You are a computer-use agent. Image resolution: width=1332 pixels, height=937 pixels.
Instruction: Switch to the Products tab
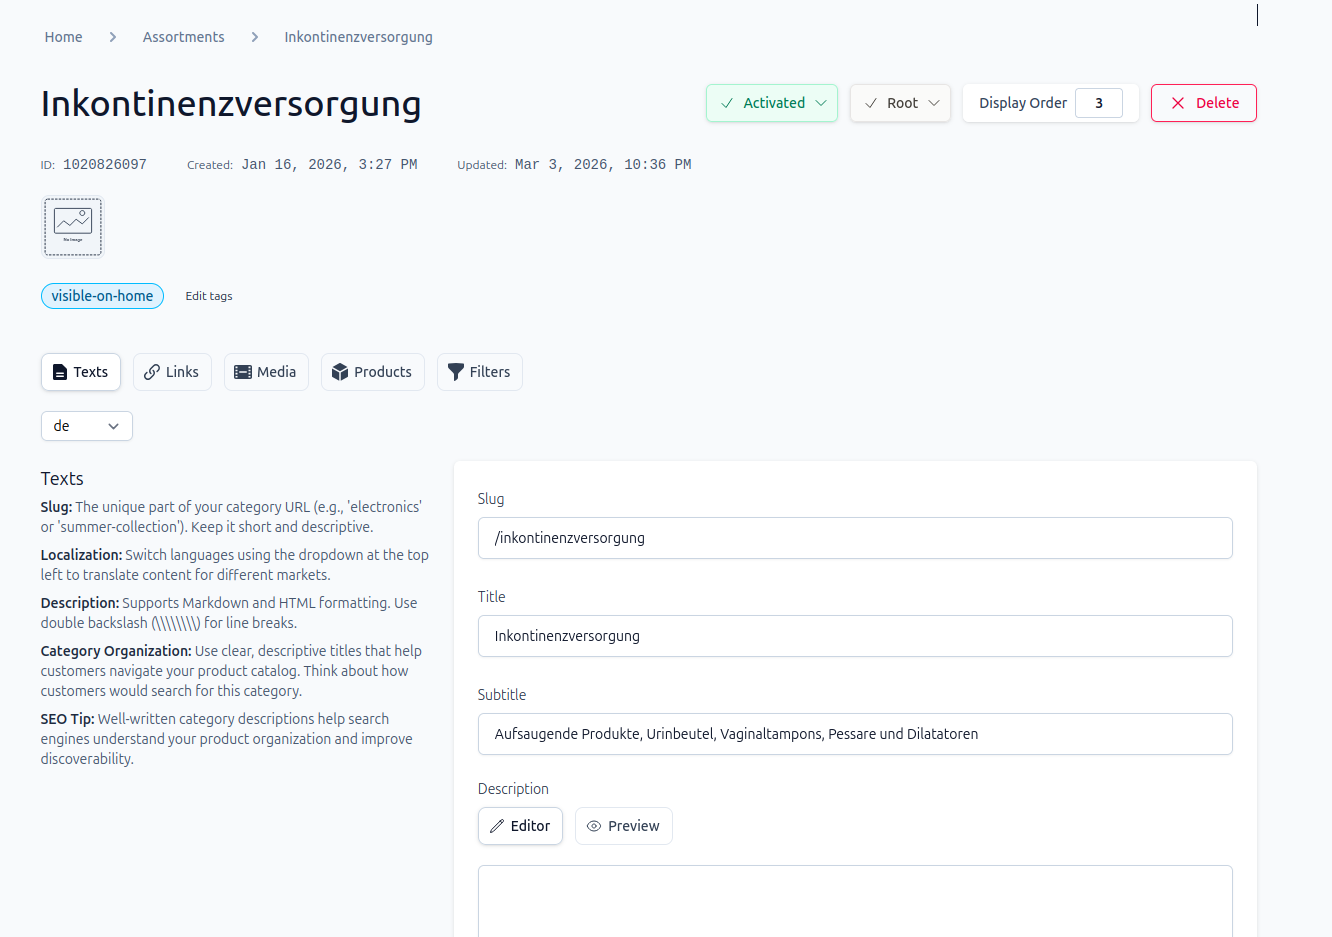pyautogui.click(x=373, y=372)
